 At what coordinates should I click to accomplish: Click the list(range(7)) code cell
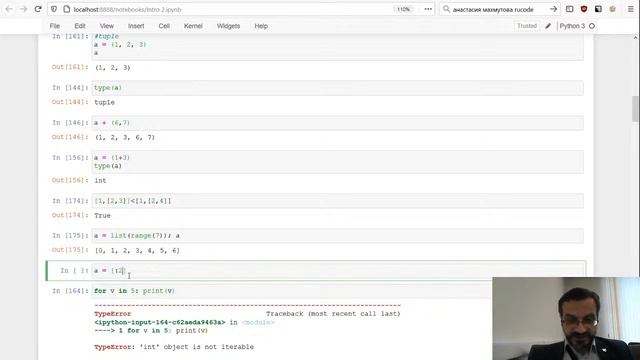[x=338, y=236]
